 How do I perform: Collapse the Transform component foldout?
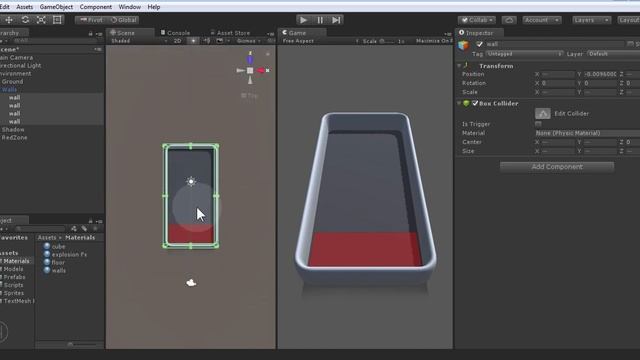[459, 66]
